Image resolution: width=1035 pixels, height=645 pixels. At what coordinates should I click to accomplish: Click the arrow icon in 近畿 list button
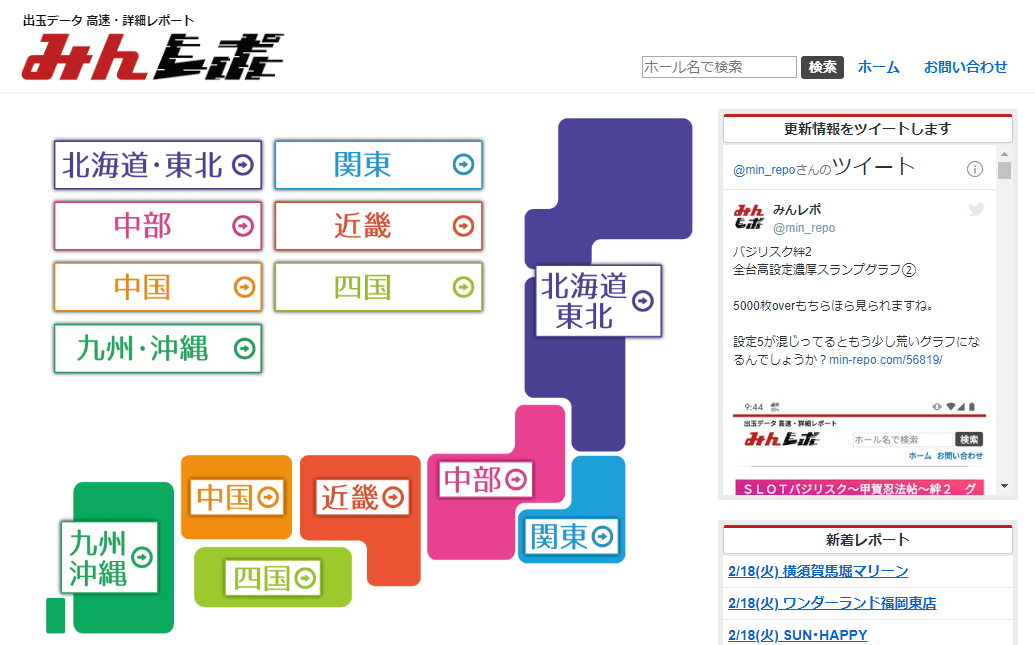coord(463,226)
